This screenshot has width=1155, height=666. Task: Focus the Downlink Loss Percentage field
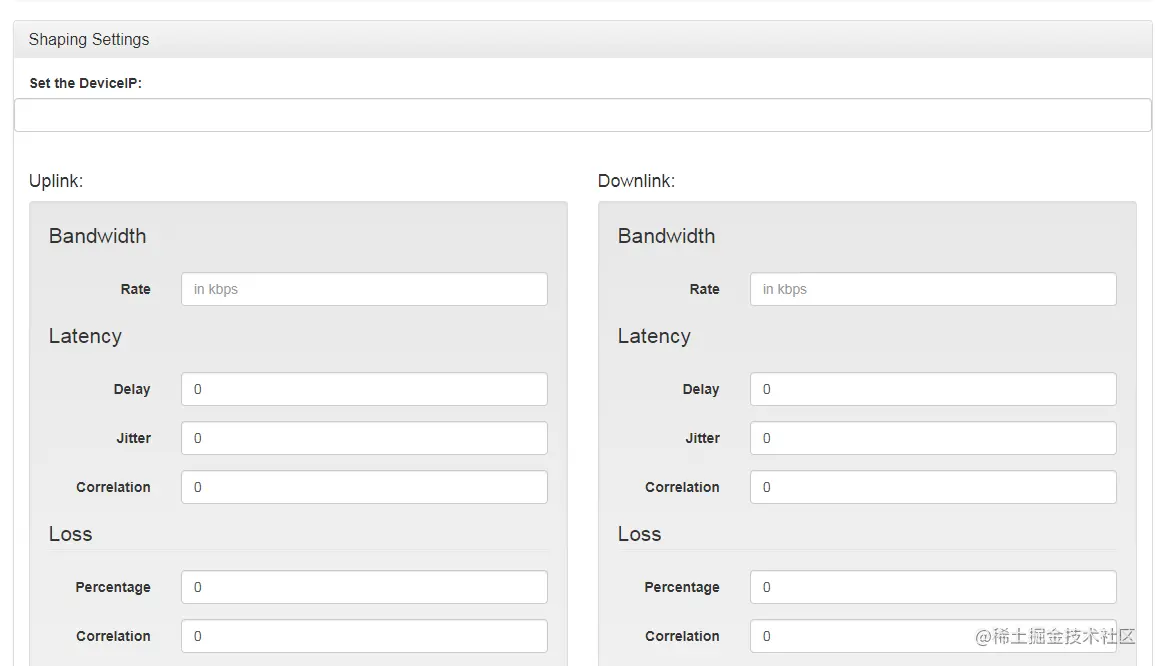pos(932,587)
